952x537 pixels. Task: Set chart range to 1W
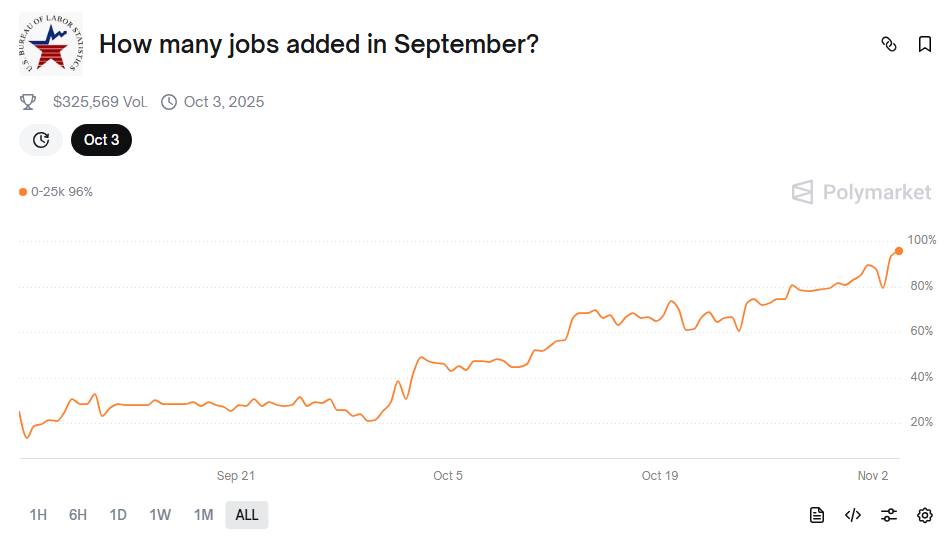pos(160,515)
